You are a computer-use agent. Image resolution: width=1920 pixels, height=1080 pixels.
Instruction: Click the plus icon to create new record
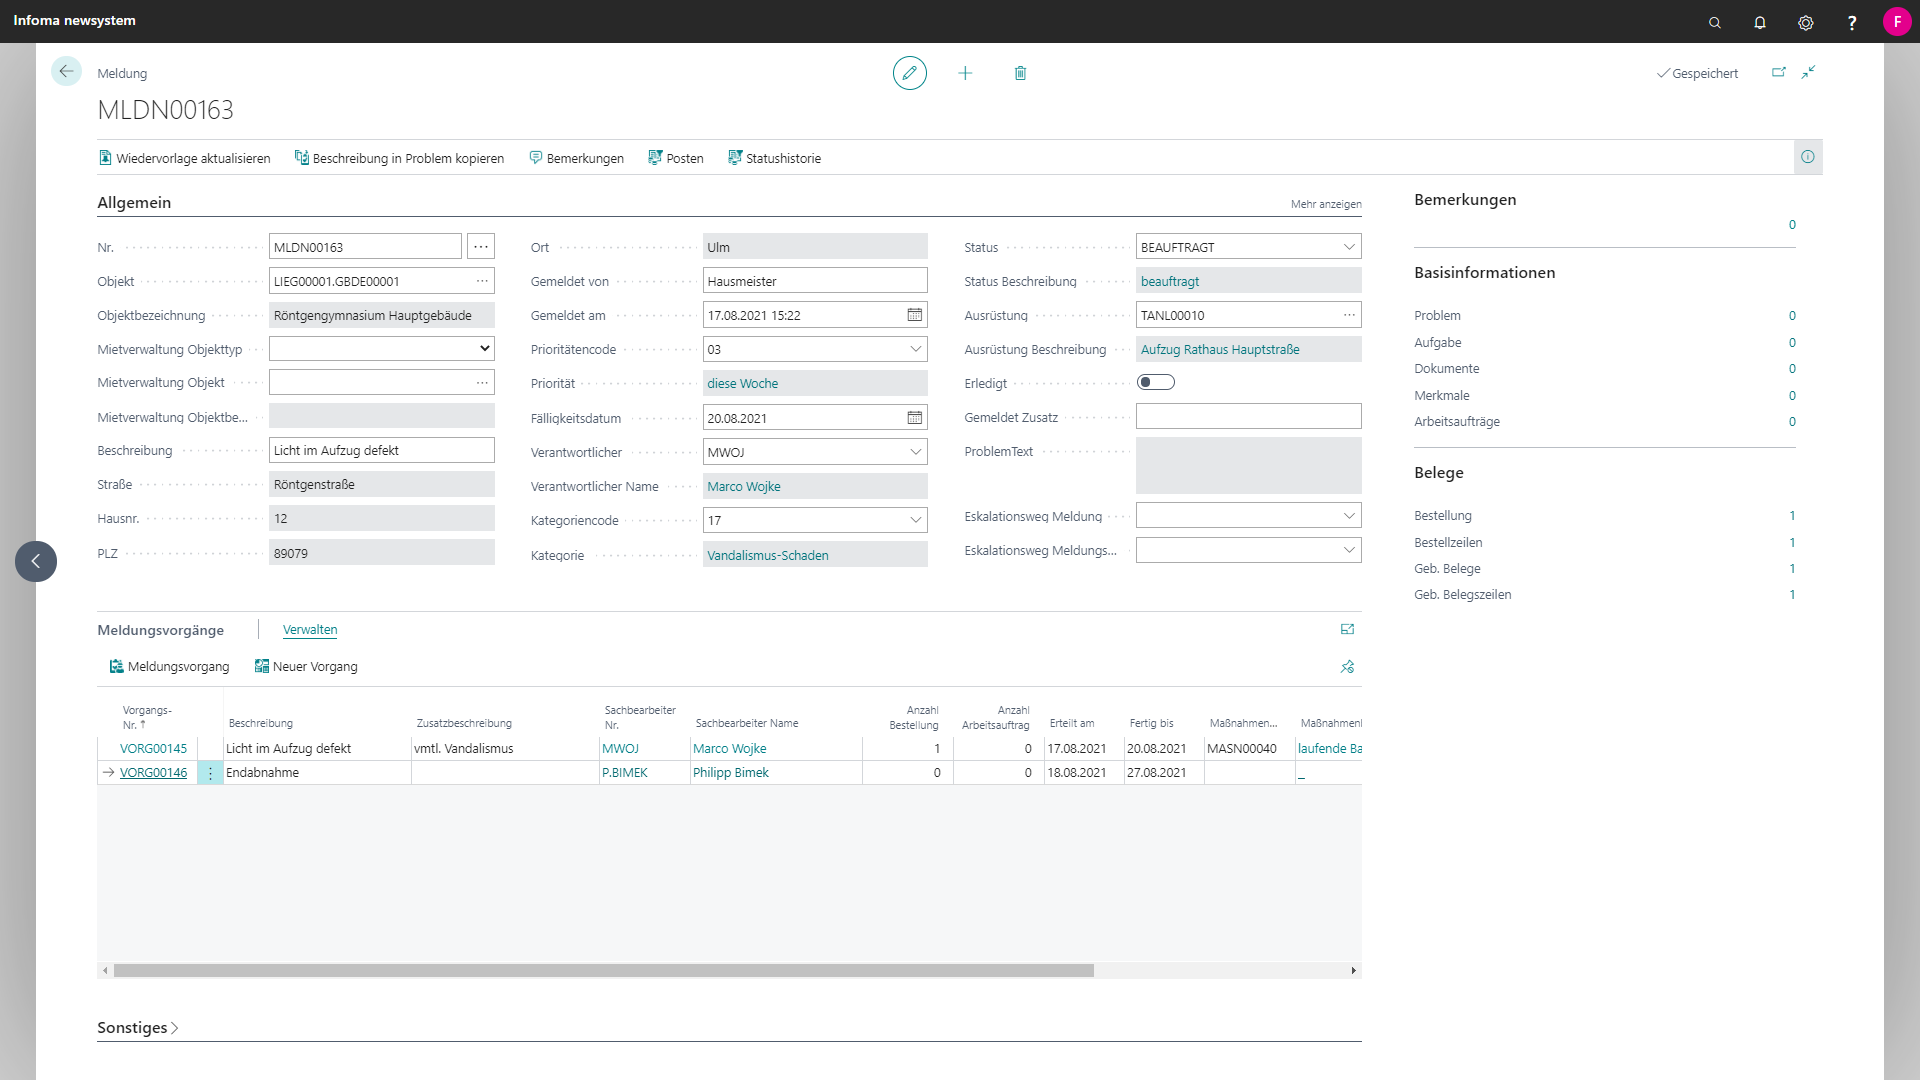point(965,73)
